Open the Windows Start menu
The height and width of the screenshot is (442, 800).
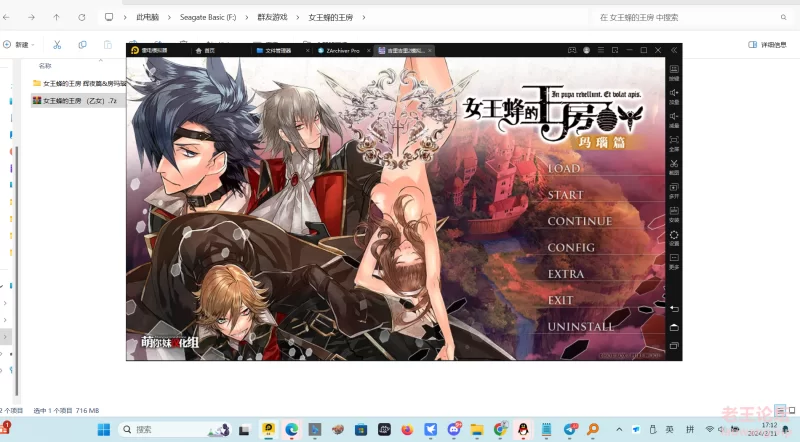(x=104, y=430)
